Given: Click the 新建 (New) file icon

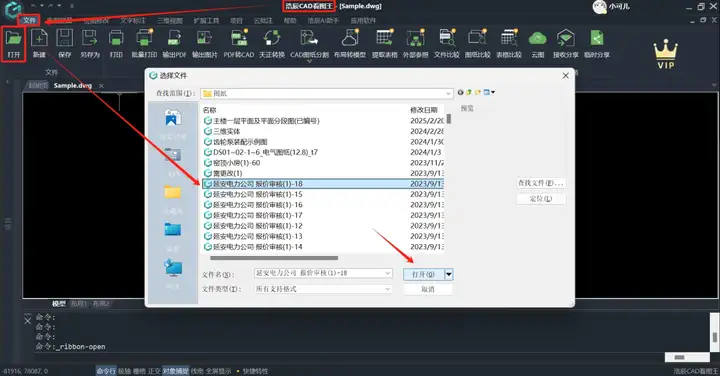Looking at the screenshot, I should click(39, 38).
